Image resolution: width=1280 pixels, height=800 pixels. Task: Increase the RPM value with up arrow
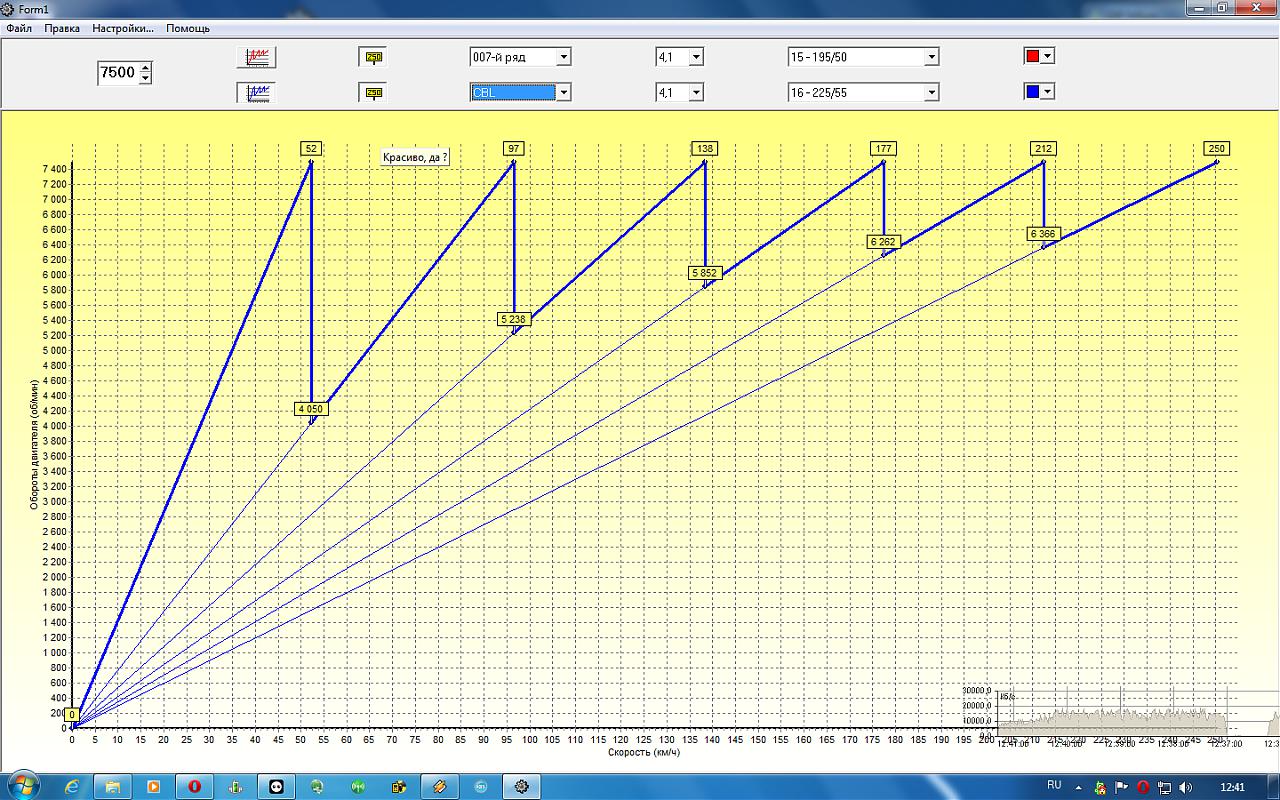pos(146,68)
